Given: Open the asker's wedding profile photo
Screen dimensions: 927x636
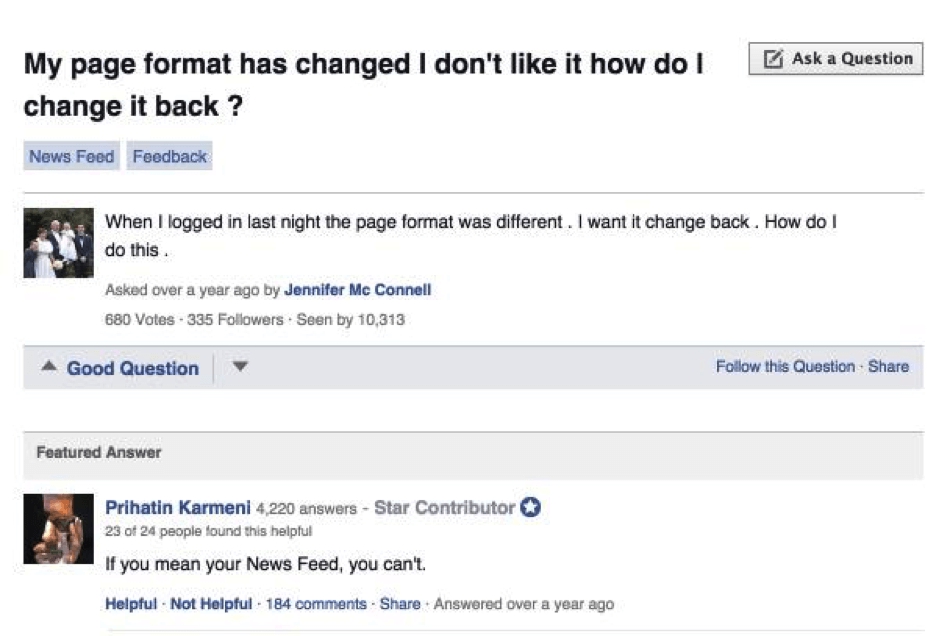Looking at the screenshot, I should (58, 243).
